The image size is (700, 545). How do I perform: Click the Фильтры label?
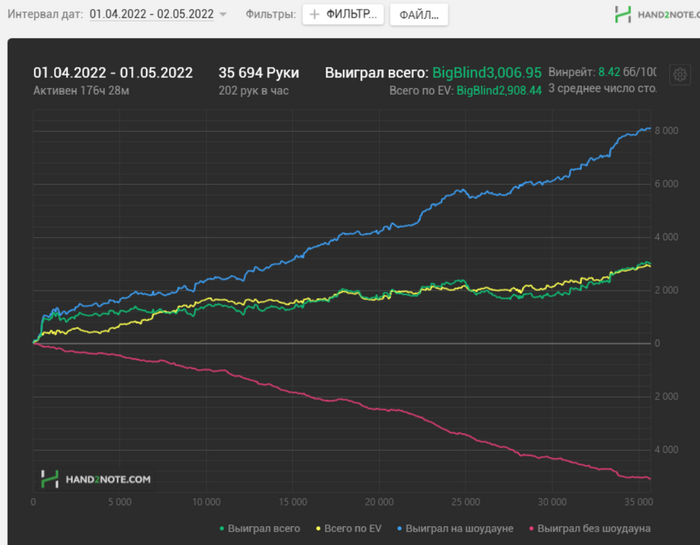(271, 14)
